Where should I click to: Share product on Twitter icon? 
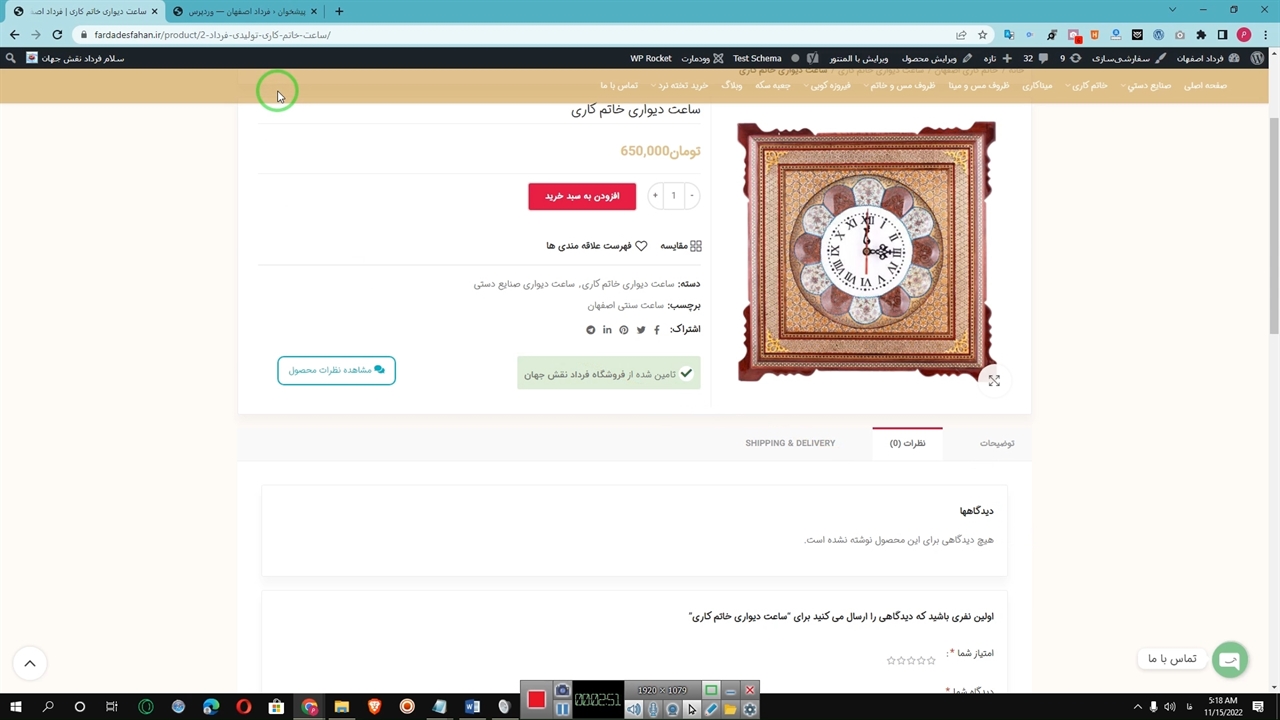pos(641,330)
